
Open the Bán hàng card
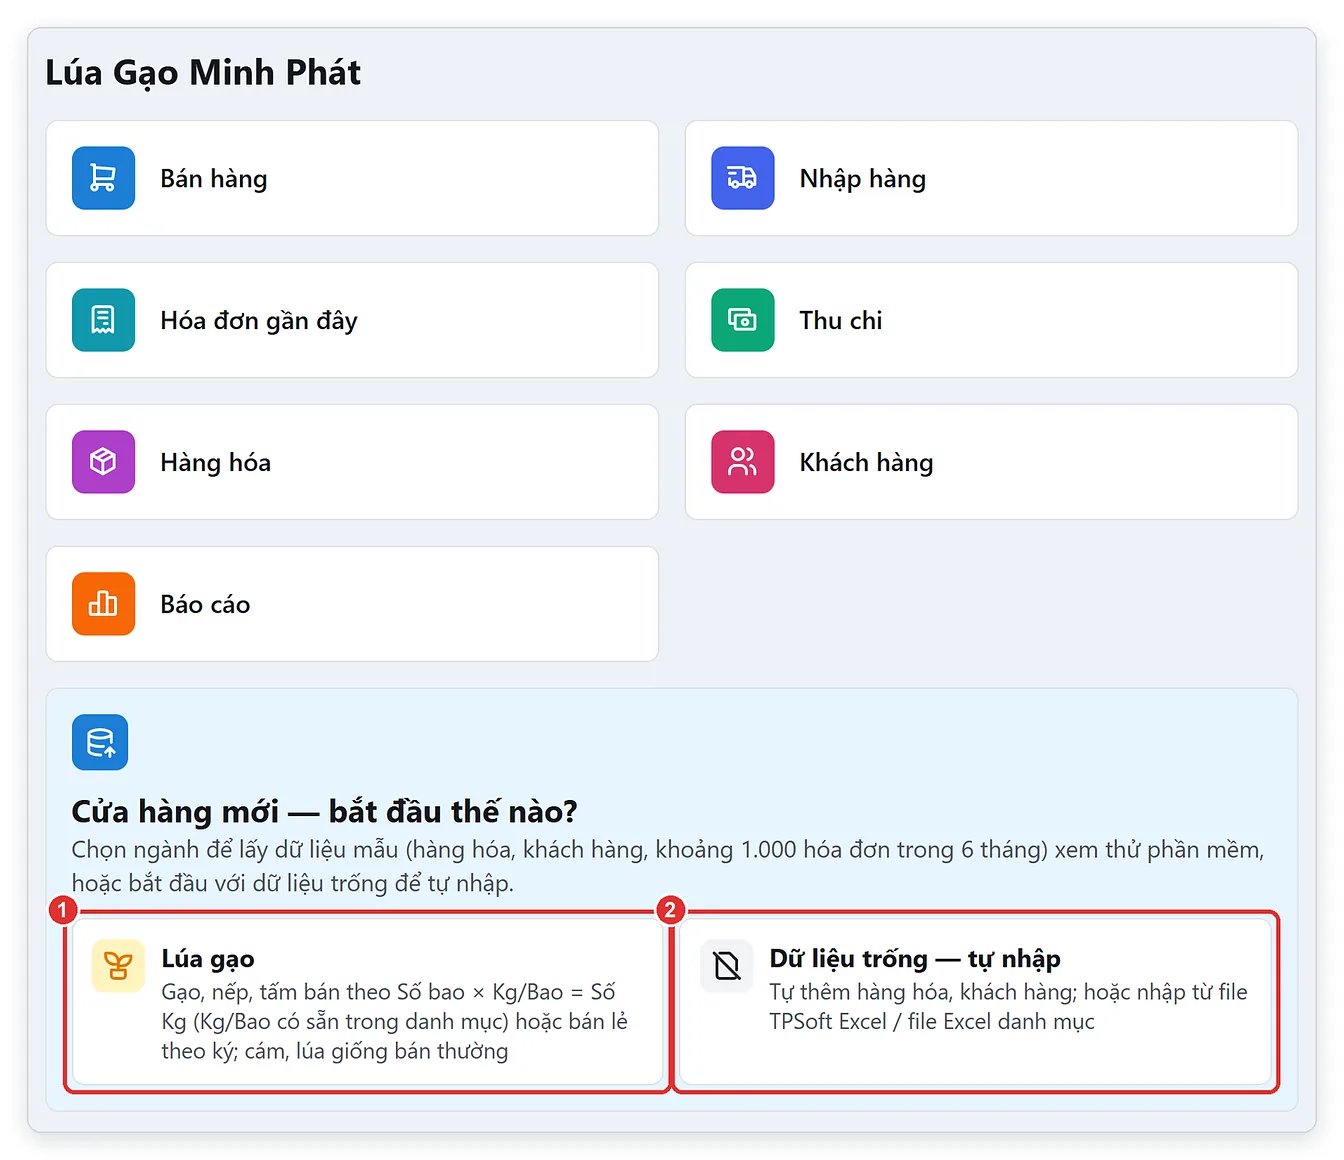[352, 178]
